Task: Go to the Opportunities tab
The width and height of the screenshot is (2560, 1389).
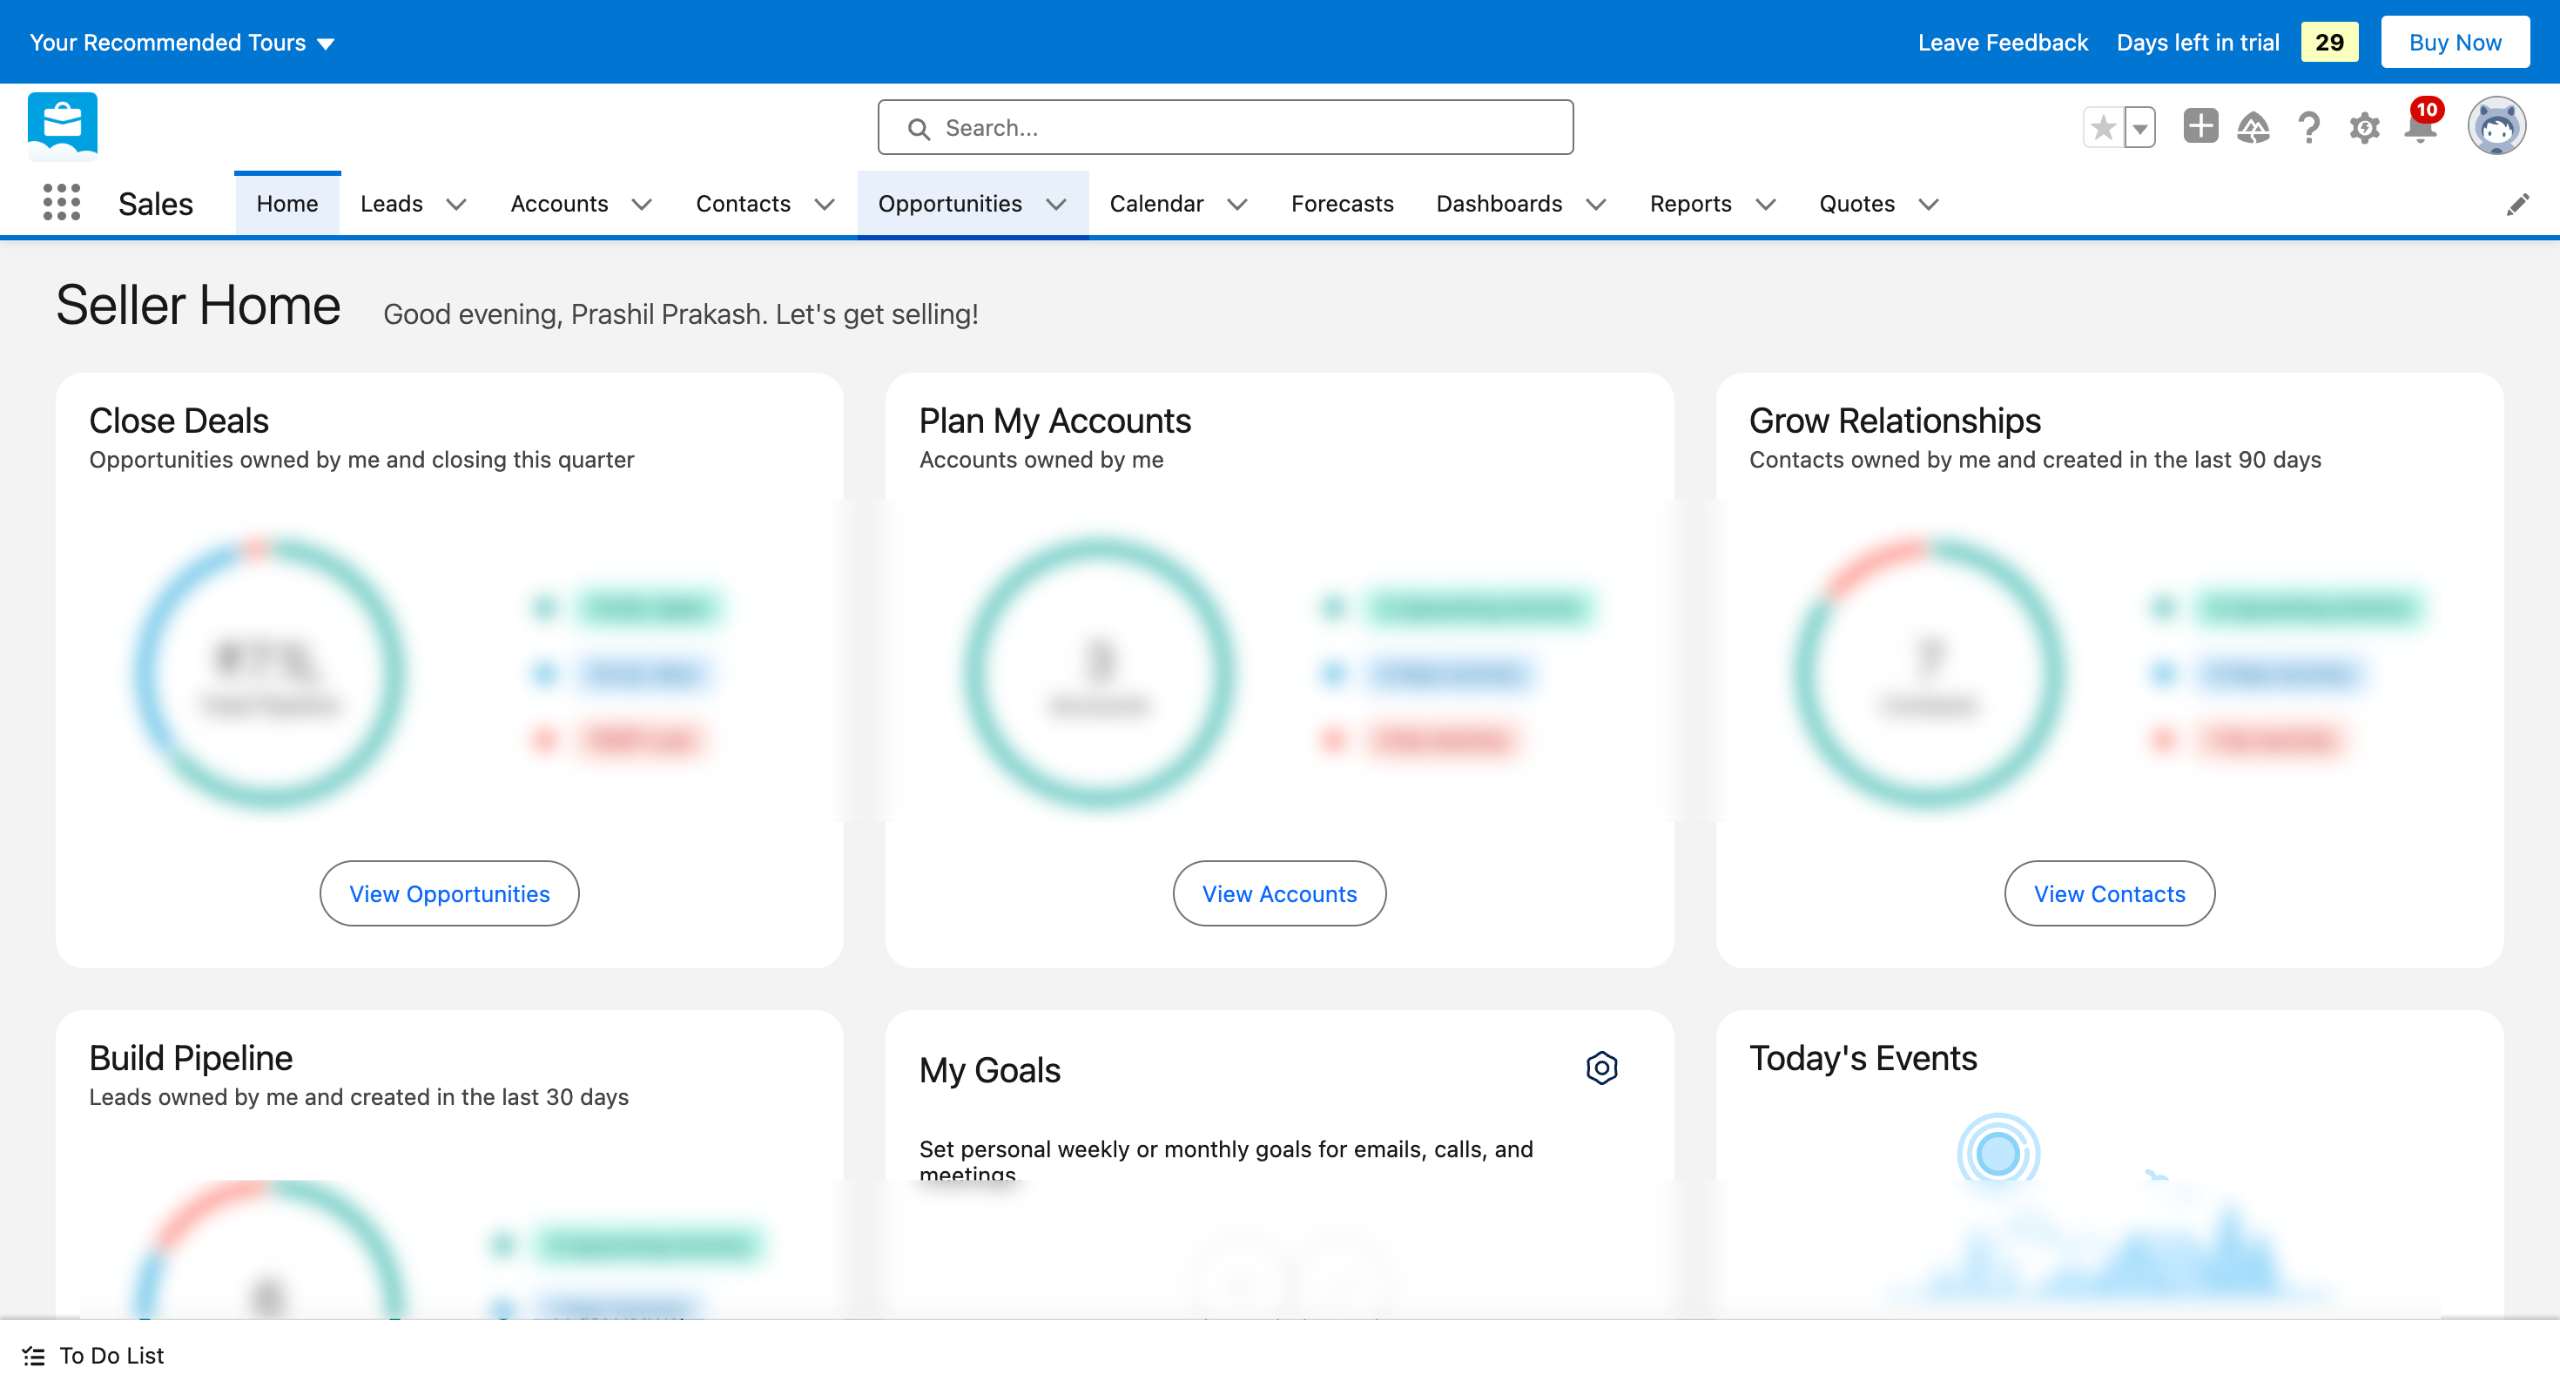Action: 949,204
